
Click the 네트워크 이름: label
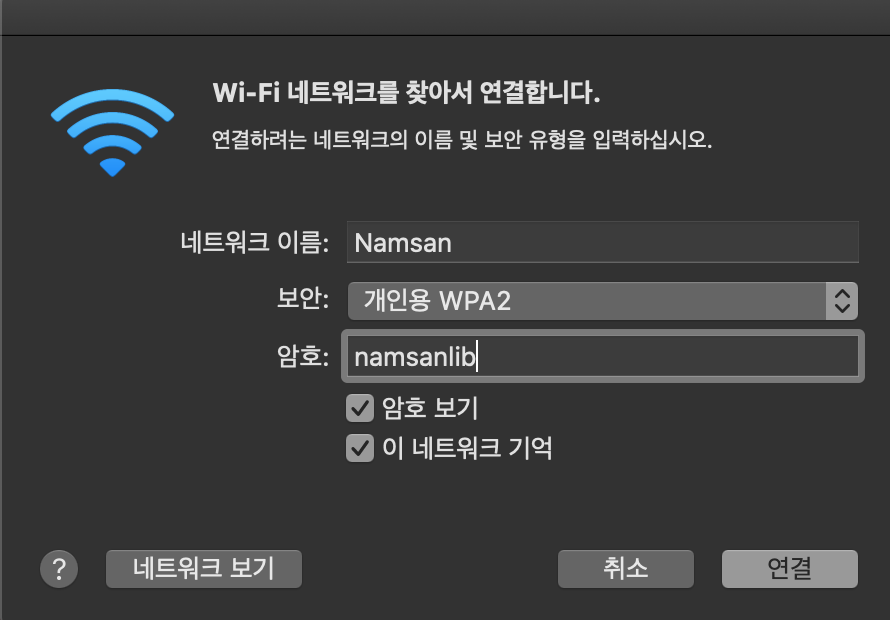coord(255,242)
